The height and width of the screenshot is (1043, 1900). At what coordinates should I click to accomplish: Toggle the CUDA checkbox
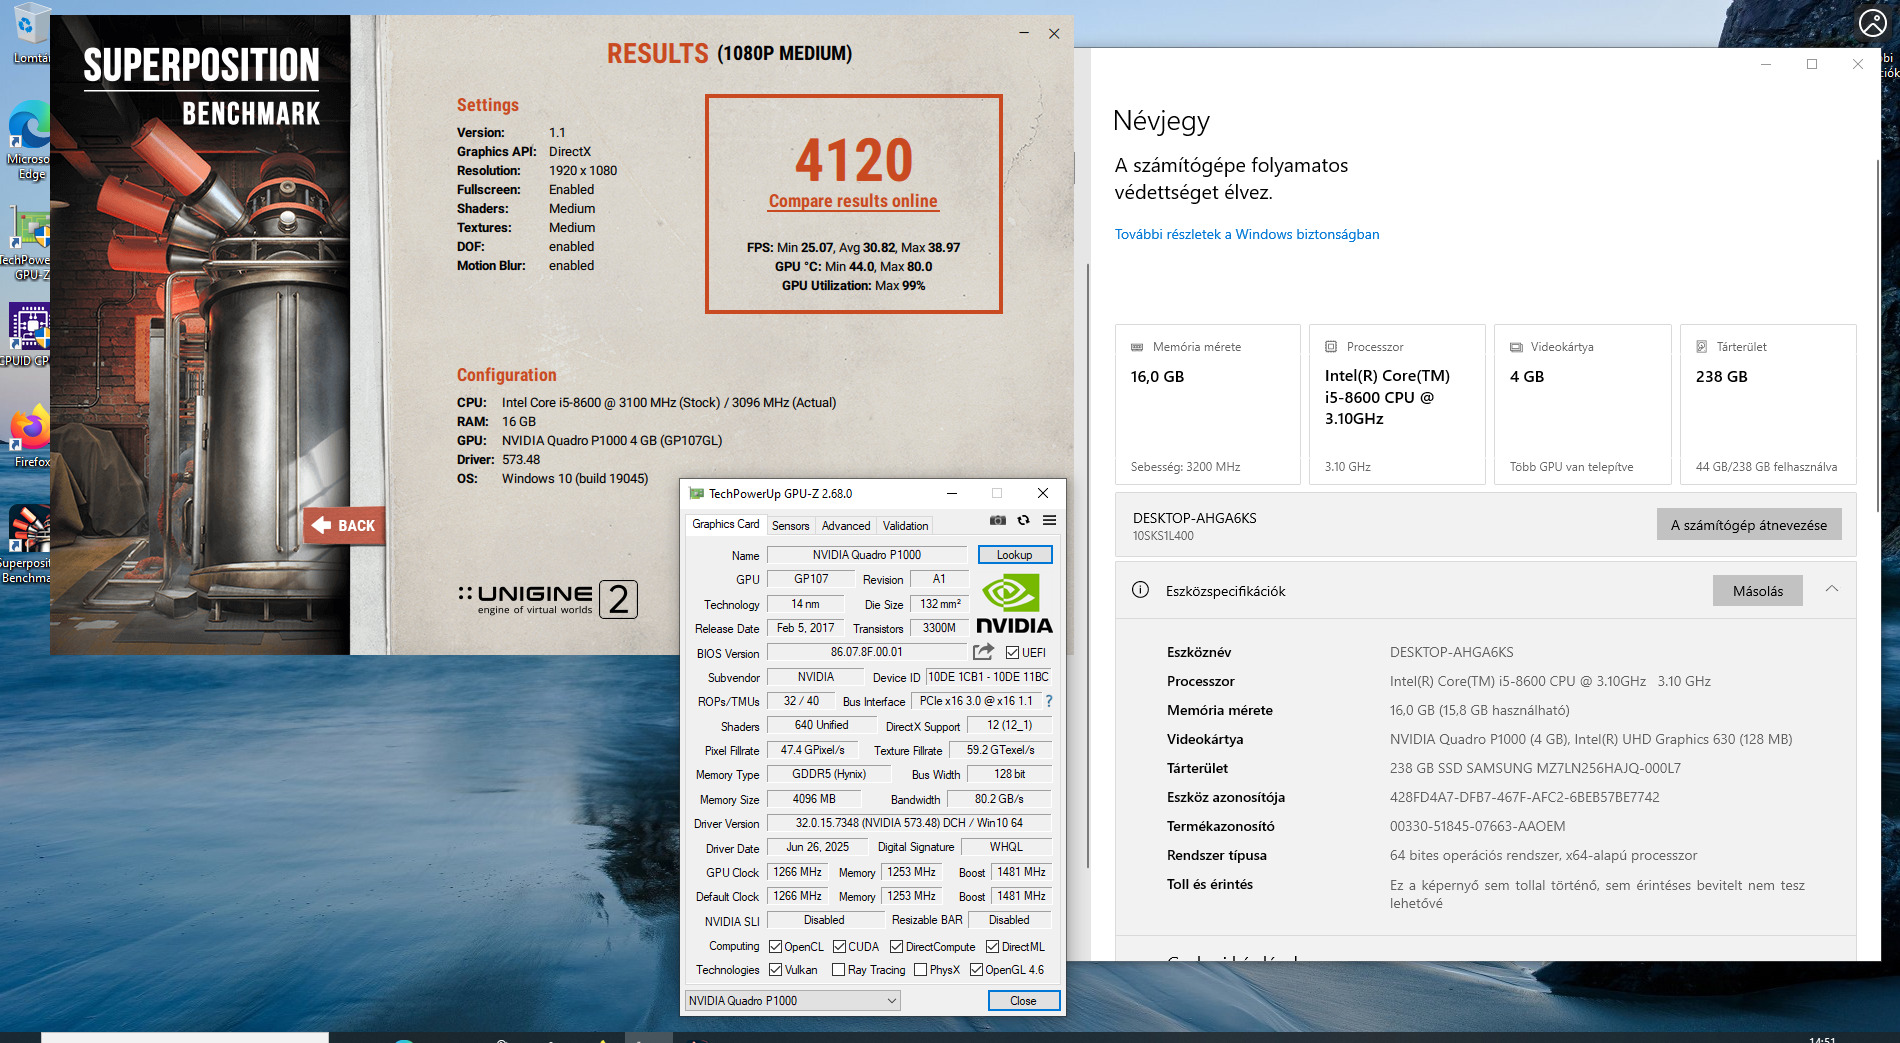839,947
